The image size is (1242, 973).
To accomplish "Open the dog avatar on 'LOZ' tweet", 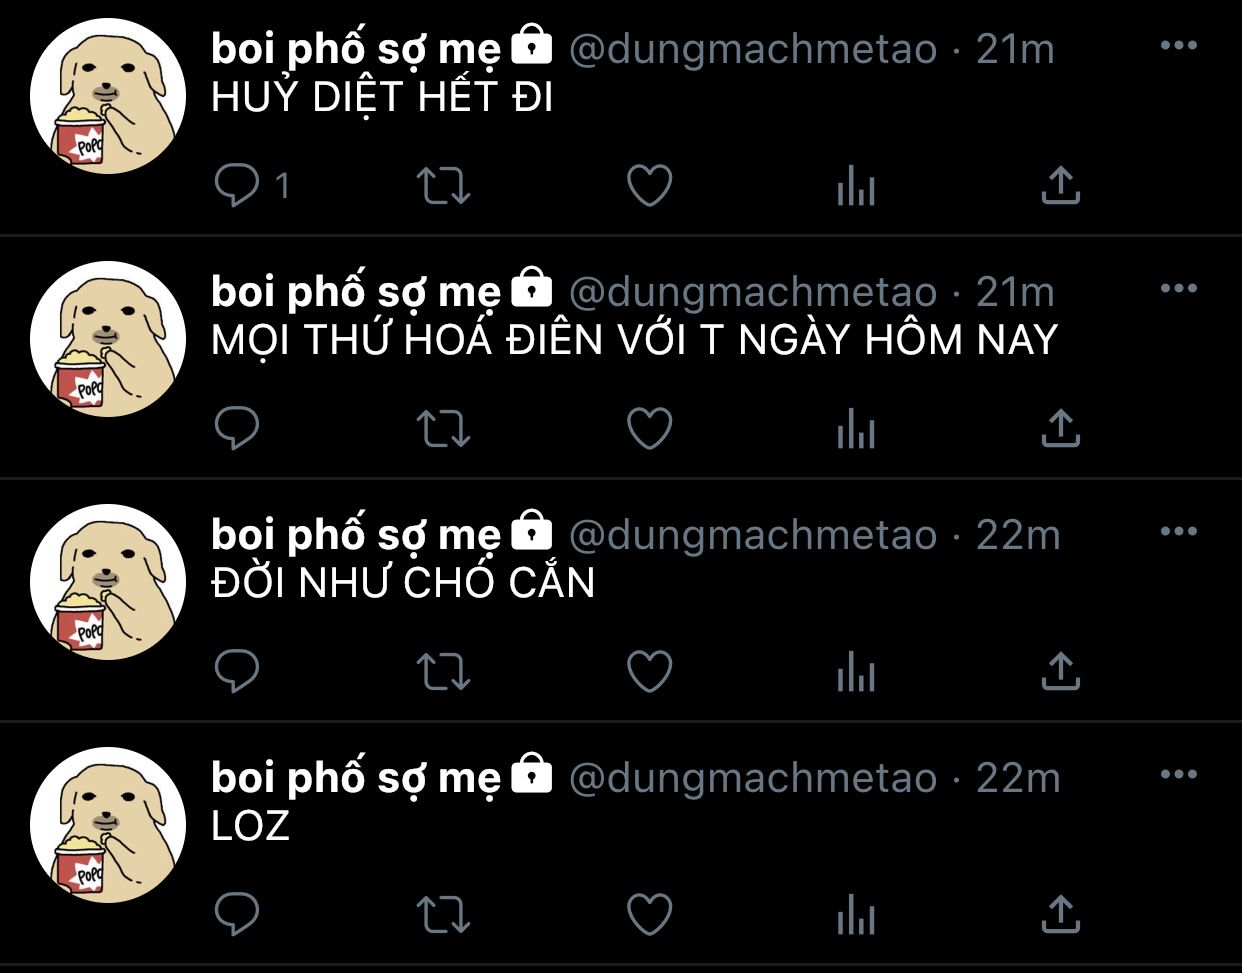I will [x=108, y=825].
